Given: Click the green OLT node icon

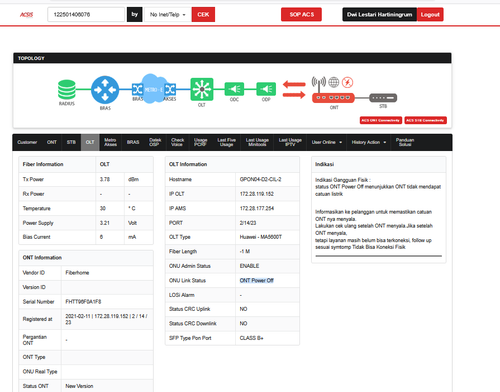Looking at the screenshot, I should click(202, 89).
